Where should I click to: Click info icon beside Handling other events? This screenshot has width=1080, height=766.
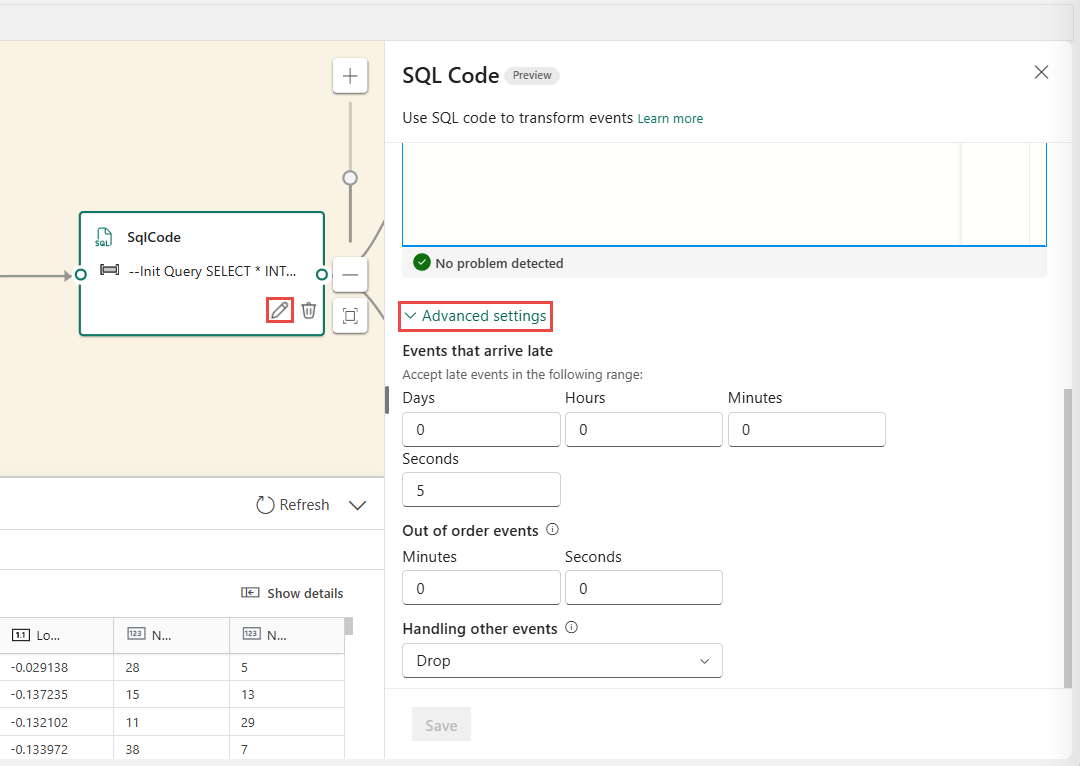pos(572,628)
